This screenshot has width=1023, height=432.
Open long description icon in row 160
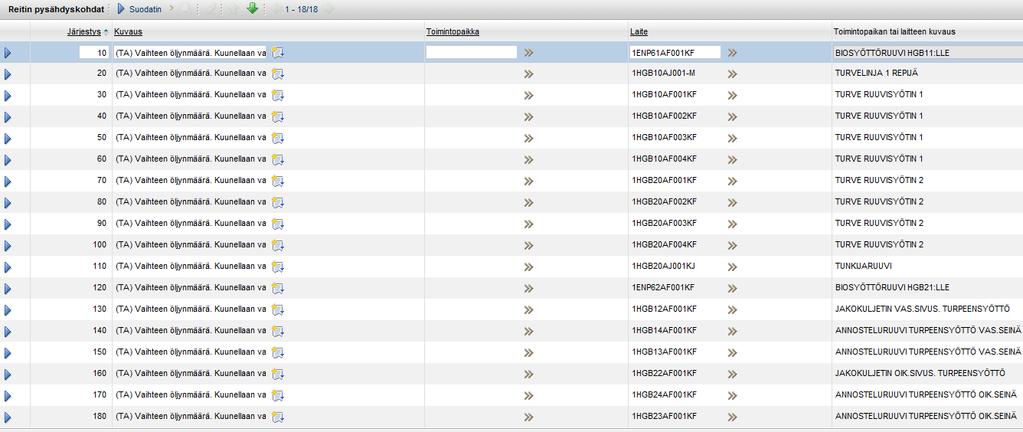[x=278, y=375]
